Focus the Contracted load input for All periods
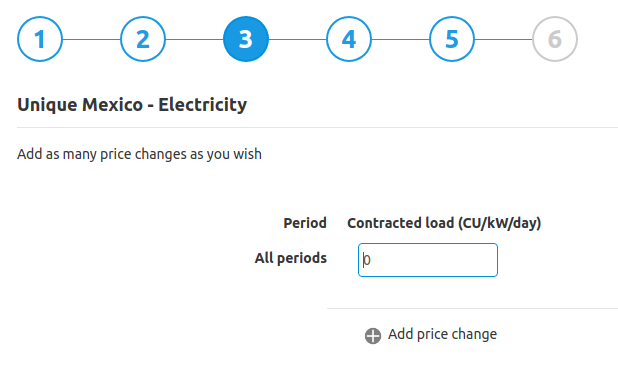Viewport: 618px width, 373px height. pyautogui.click(x=428, y=260)
